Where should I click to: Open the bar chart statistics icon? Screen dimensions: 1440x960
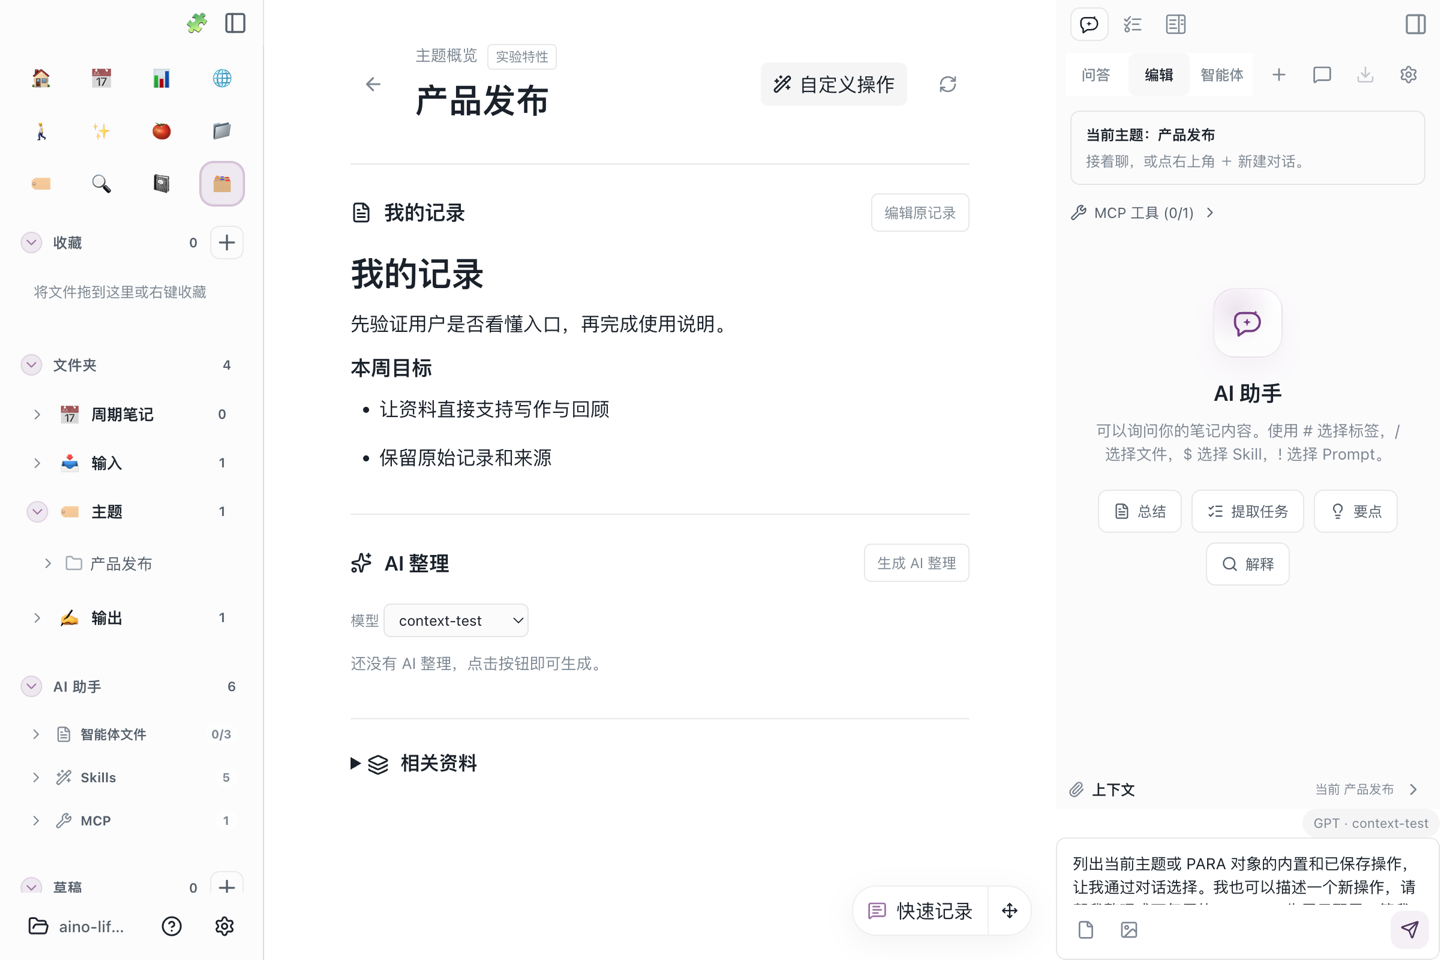pyautogui.click(x=161, y=78)
